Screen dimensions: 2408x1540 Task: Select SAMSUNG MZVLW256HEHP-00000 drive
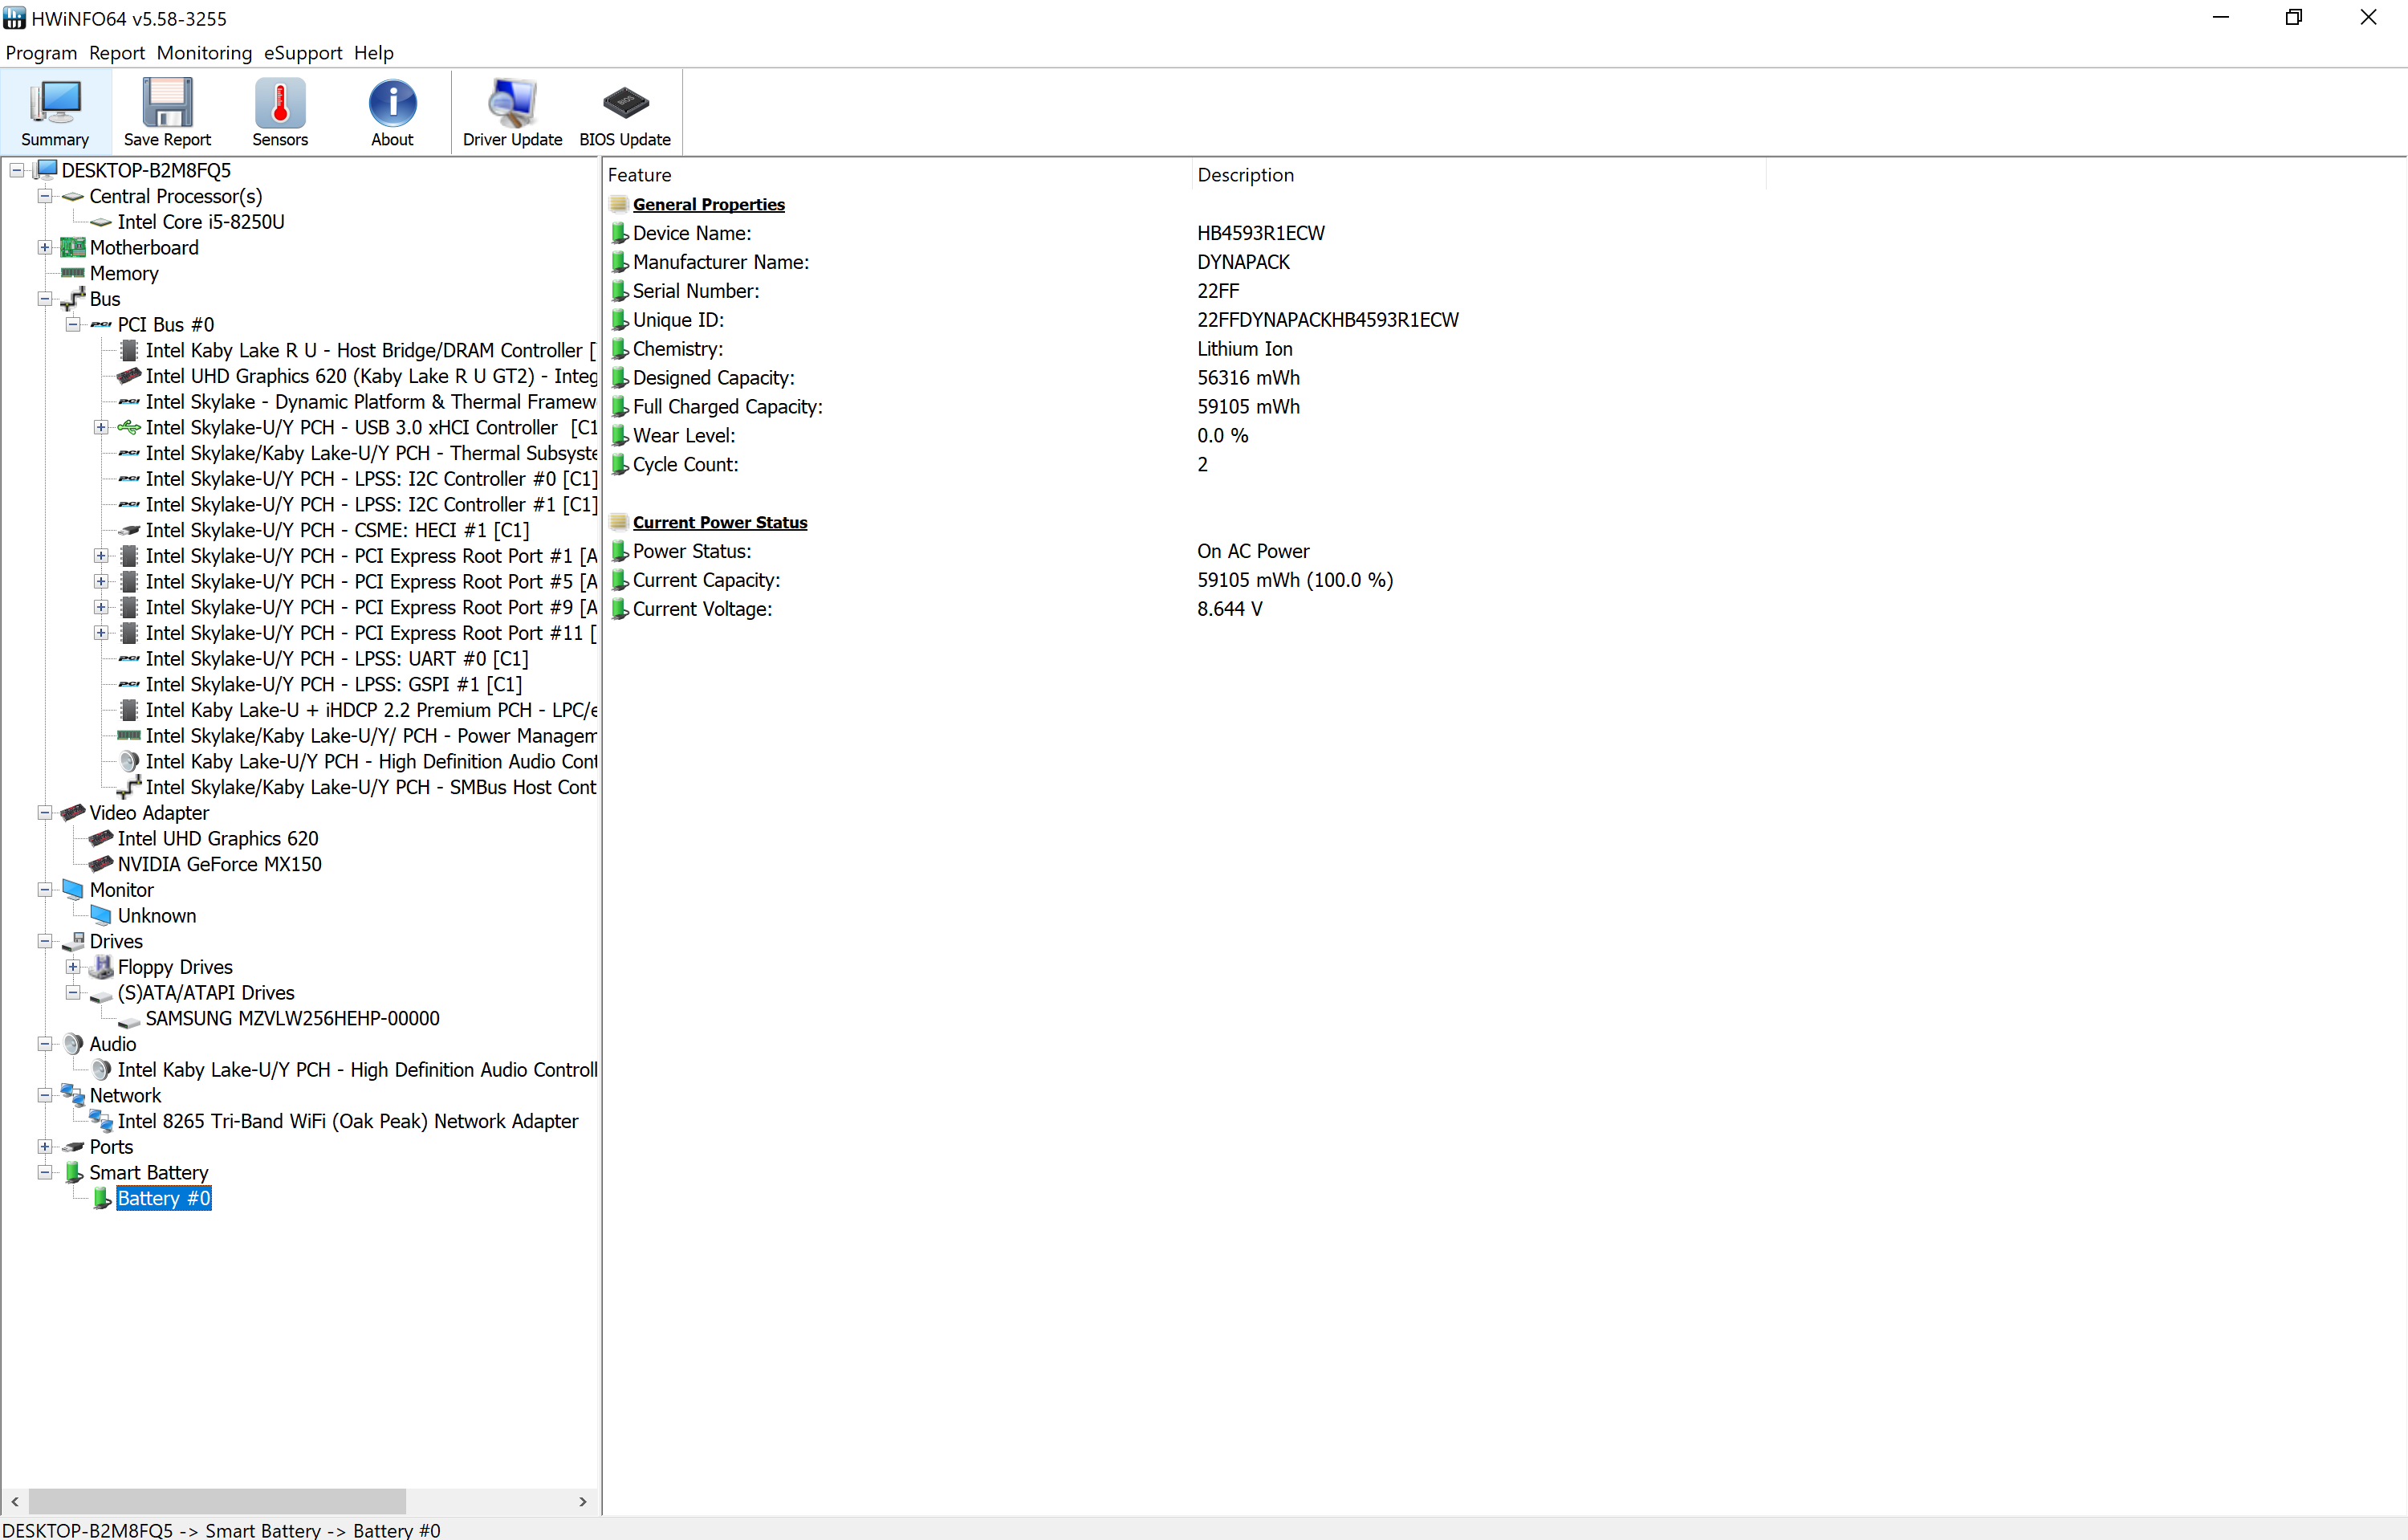[x=292, y=1019]
